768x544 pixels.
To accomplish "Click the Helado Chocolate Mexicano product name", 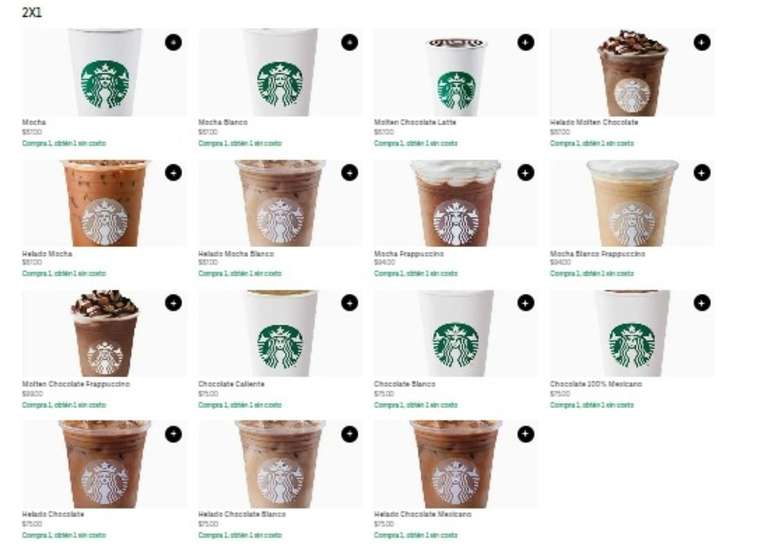I will [x=423, y=514].
